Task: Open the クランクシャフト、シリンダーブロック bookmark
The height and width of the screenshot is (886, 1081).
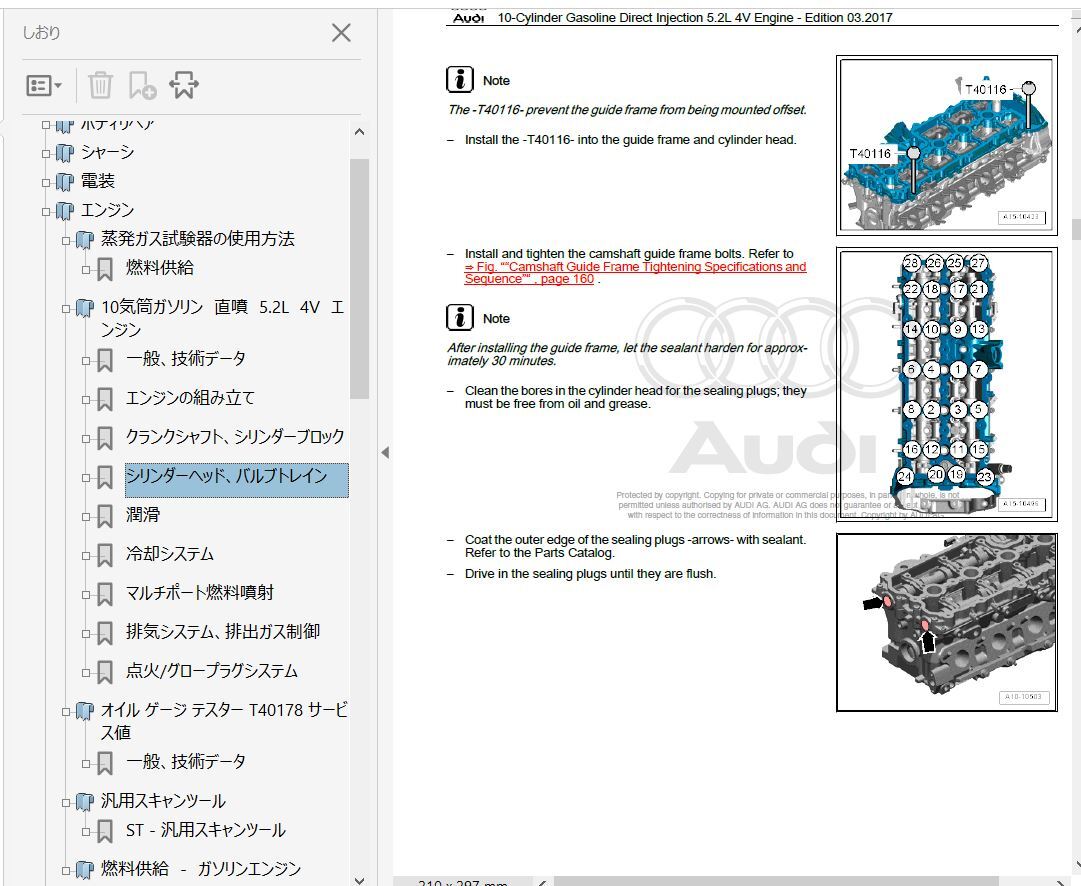Action: tap(235, 436)
